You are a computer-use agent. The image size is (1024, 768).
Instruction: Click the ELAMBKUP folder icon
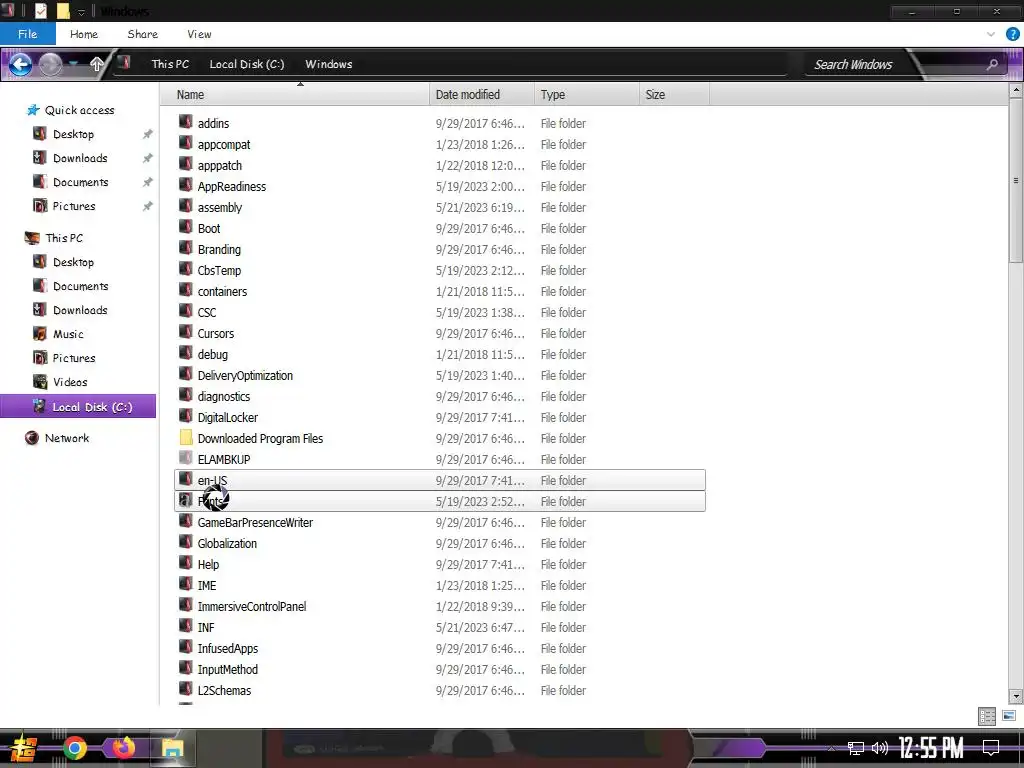coord(185,458)
